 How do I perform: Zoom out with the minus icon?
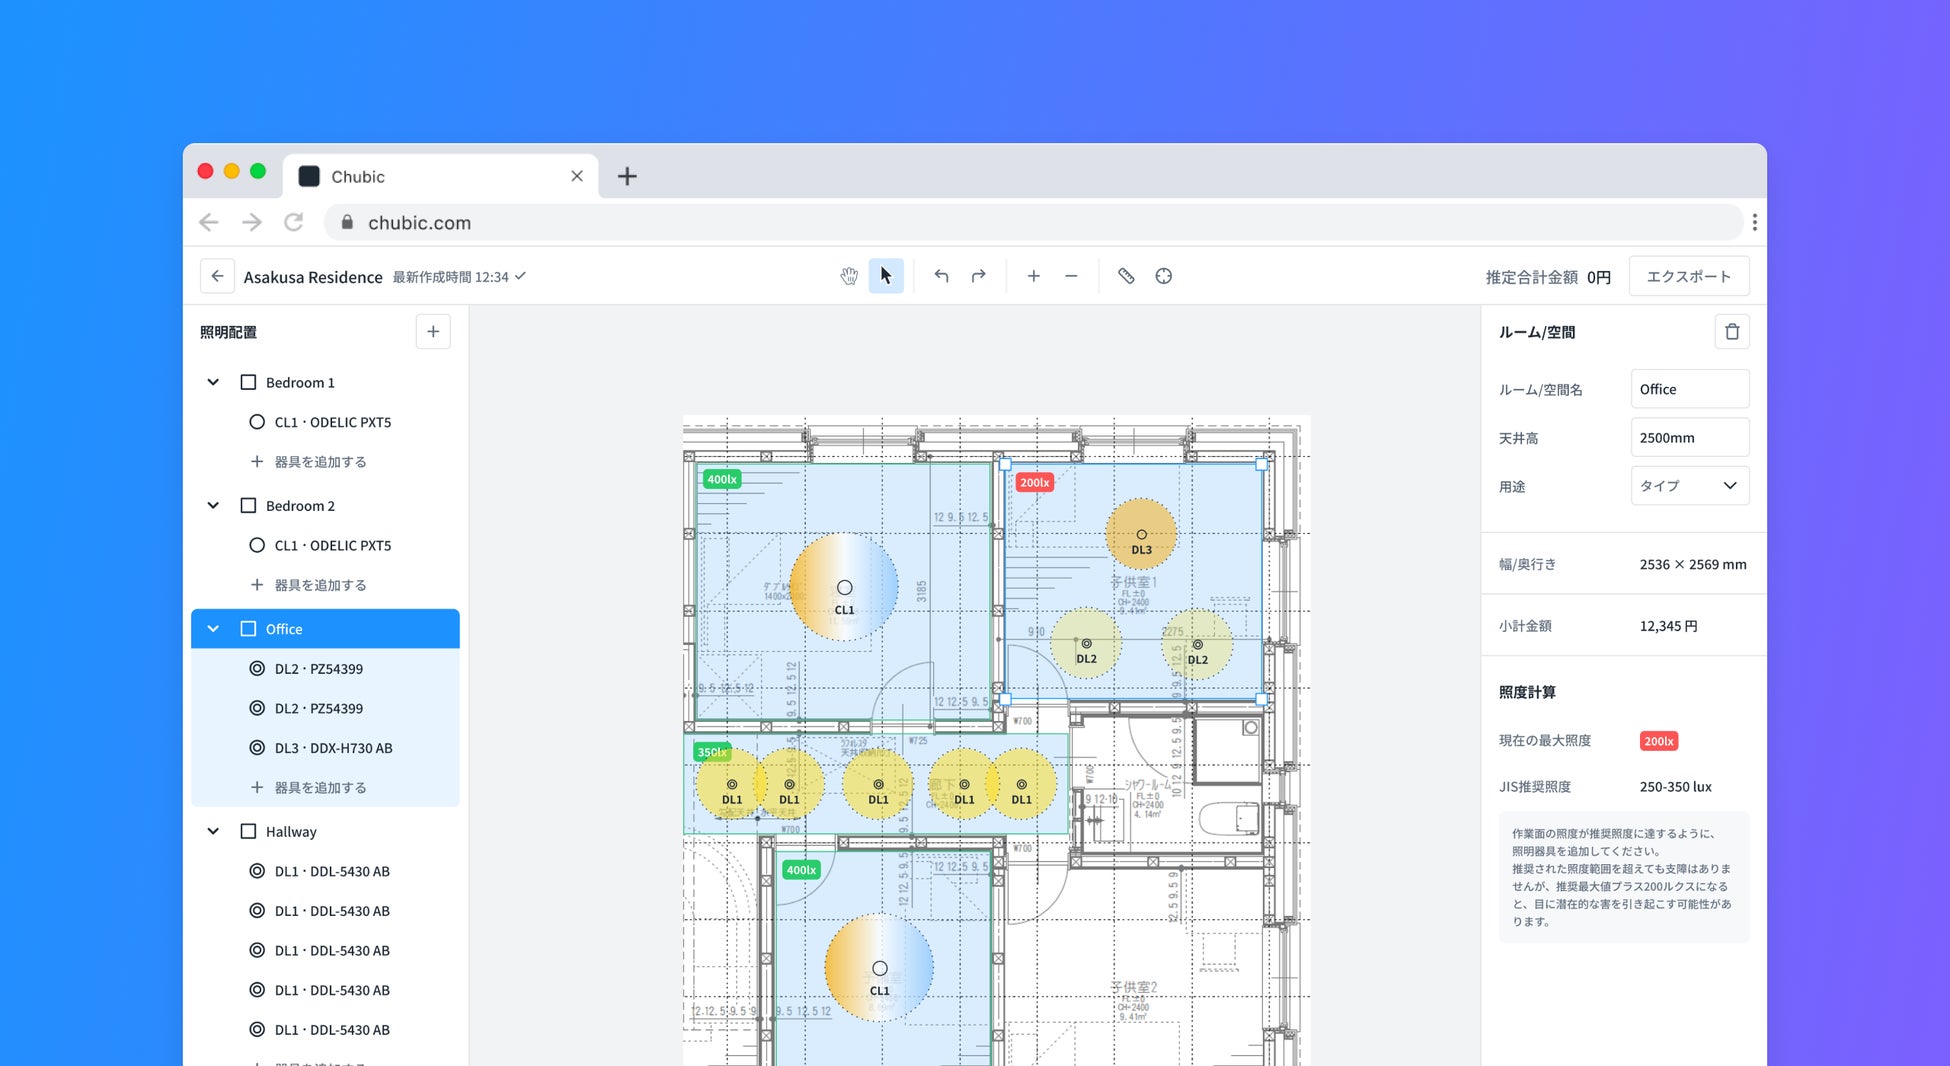tap(1071, 276)
